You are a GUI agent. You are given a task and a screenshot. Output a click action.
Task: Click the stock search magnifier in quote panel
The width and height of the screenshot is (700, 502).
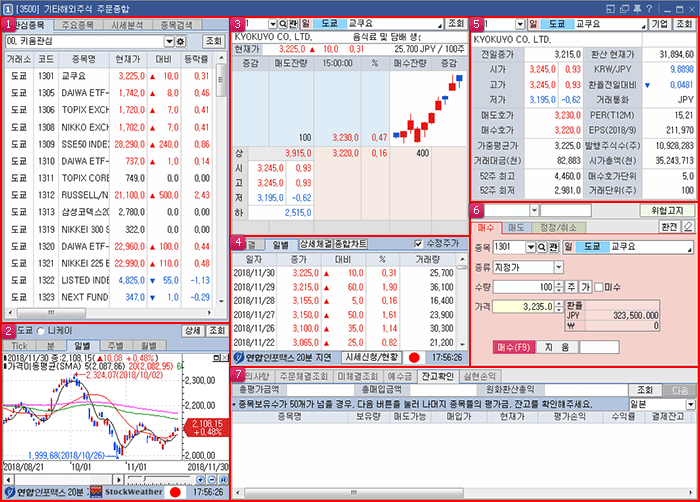tap(283, 24)
